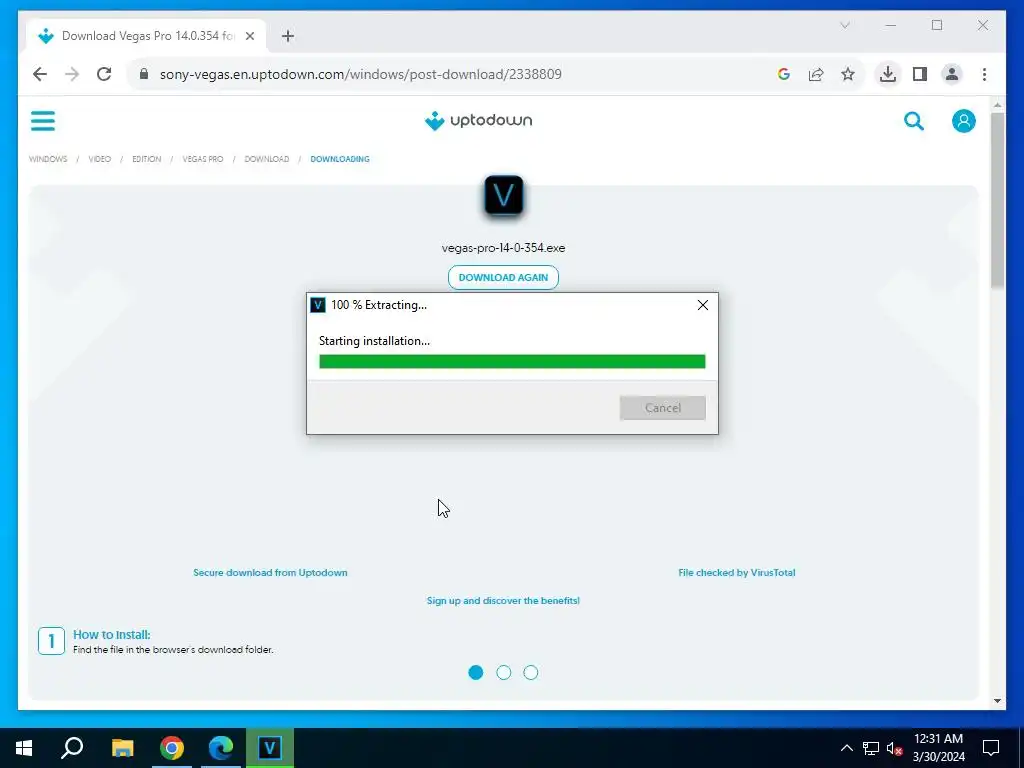The image size is (1024, 768).
Task: Select the Download Vegas Pro tab
Action: coord(146,36)
